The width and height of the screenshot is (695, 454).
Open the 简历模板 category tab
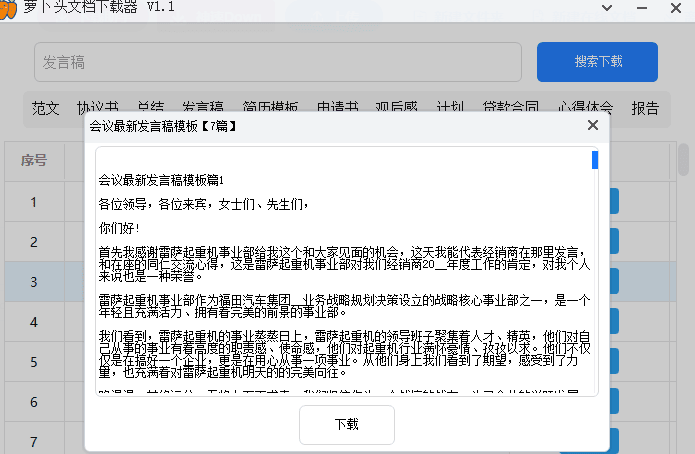click(270, 108)
